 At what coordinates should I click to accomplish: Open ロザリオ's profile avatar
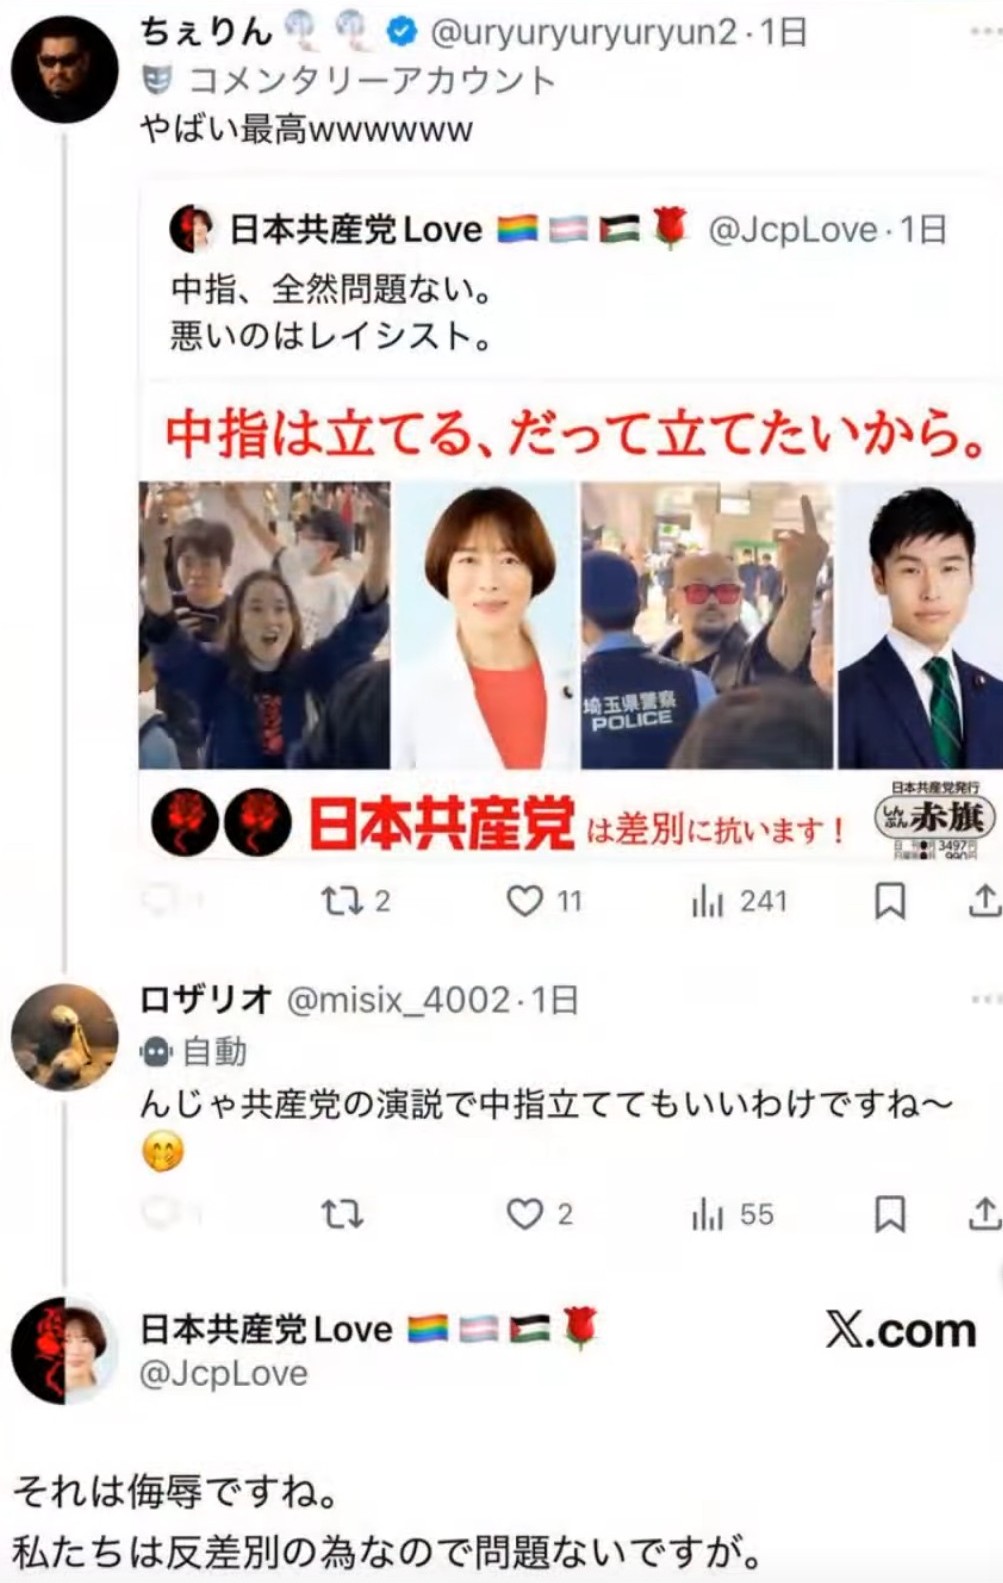(x=64, y=1037)
